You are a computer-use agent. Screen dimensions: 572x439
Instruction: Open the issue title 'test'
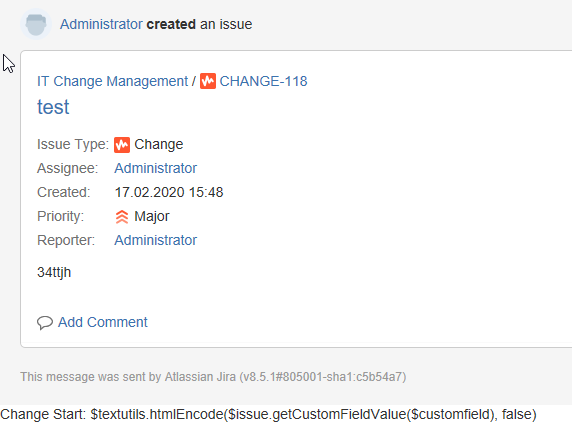(x=53, y=107)
